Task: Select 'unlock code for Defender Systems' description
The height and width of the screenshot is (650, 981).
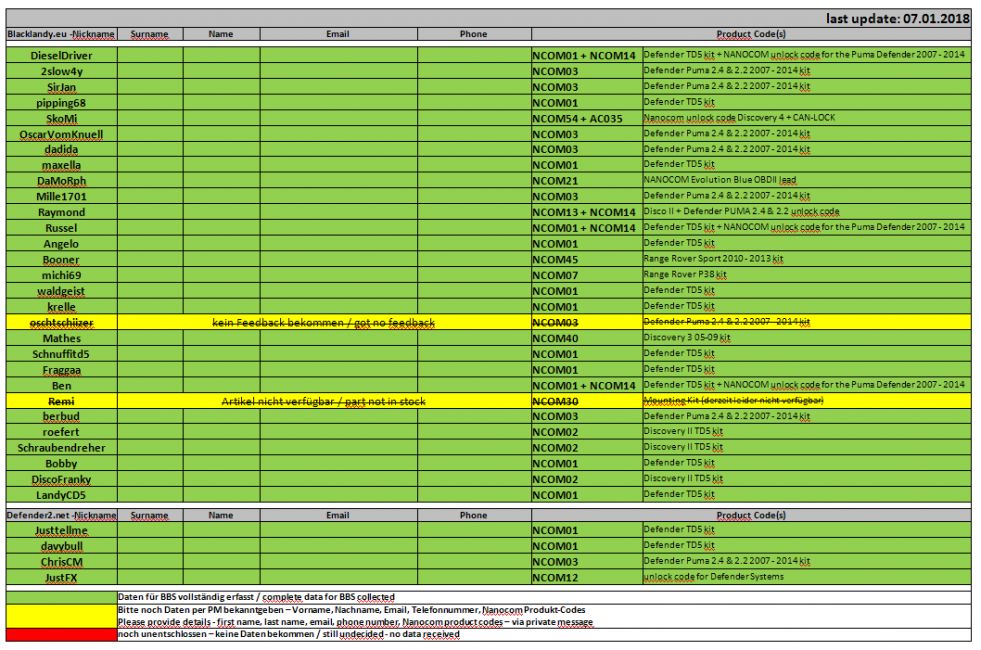Action: coord(713,576)
